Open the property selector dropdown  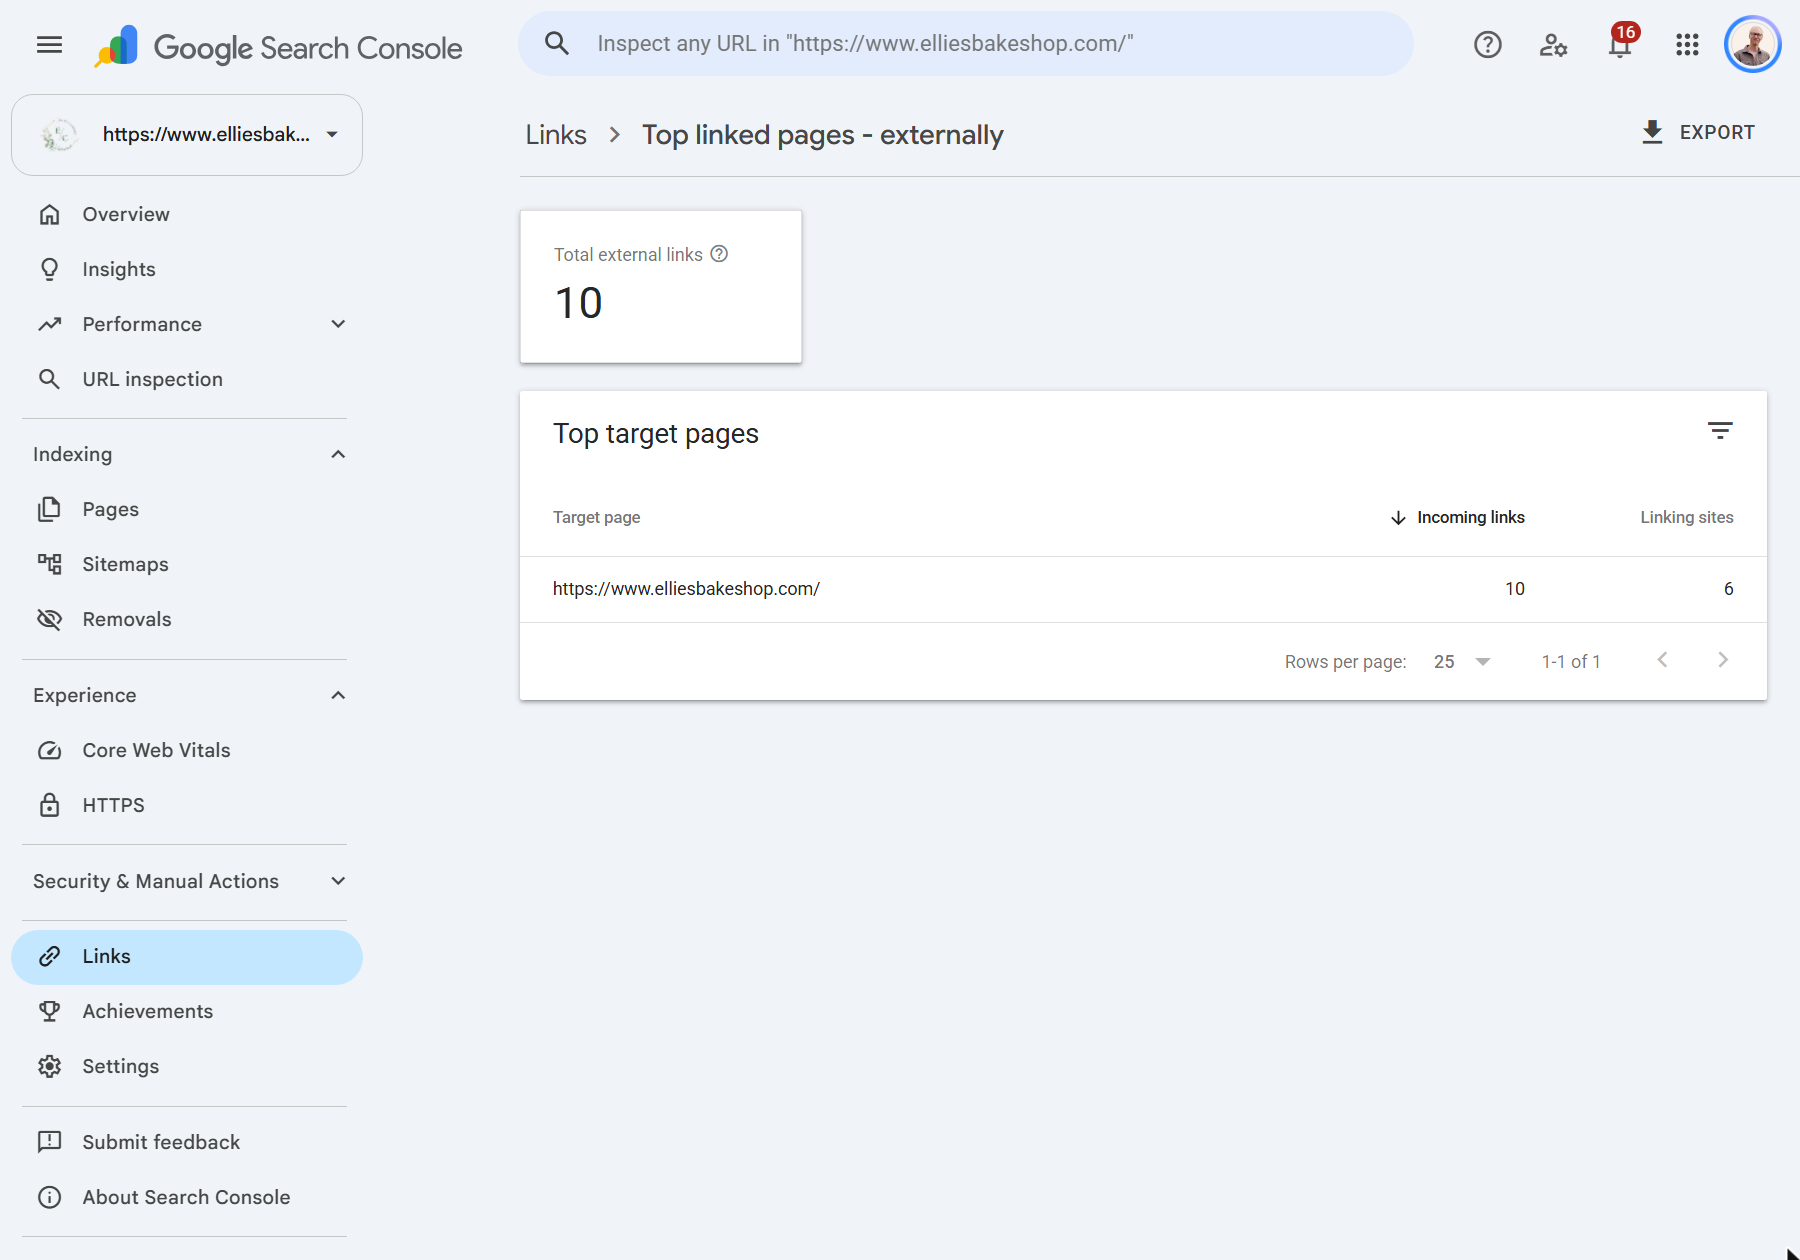pos(187,135)
